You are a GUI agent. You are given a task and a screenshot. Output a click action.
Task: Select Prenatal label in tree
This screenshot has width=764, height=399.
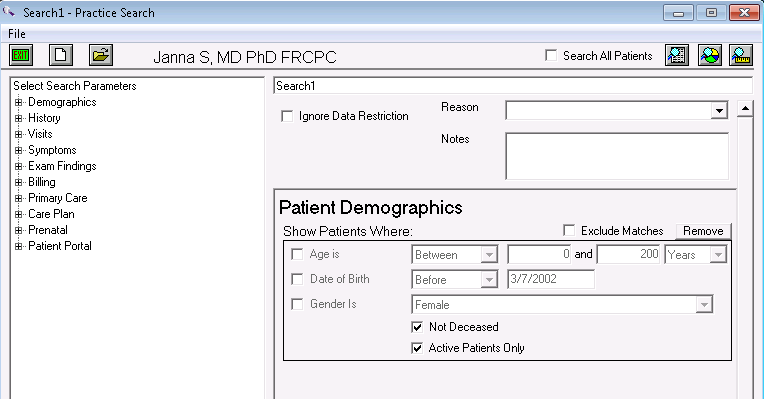48,230
